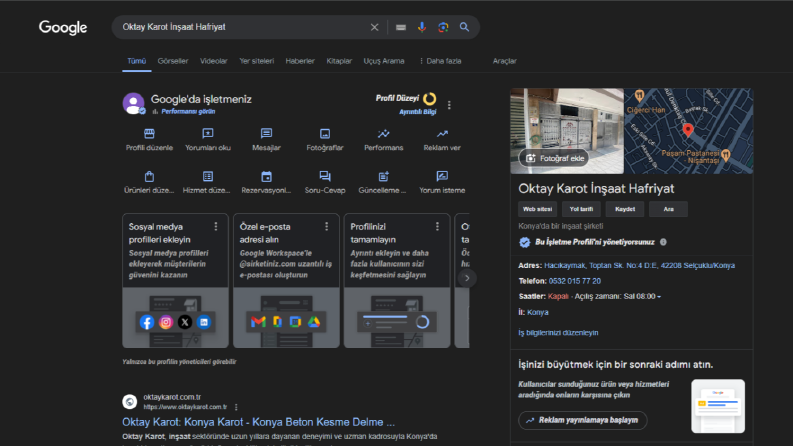Switch to the Videolar tab
793x446 pixels.
coord(213,61)
